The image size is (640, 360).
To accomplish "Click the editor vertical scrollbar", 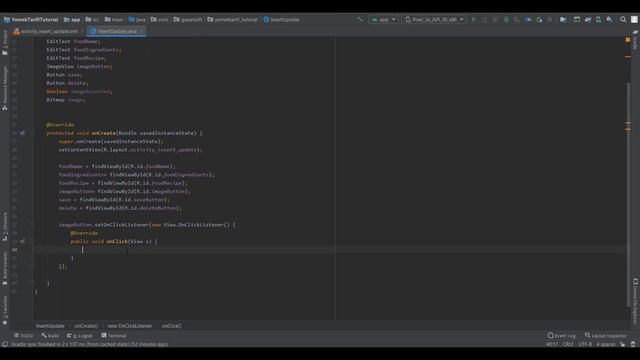I will pyautogui.click(x=628, y=194).
